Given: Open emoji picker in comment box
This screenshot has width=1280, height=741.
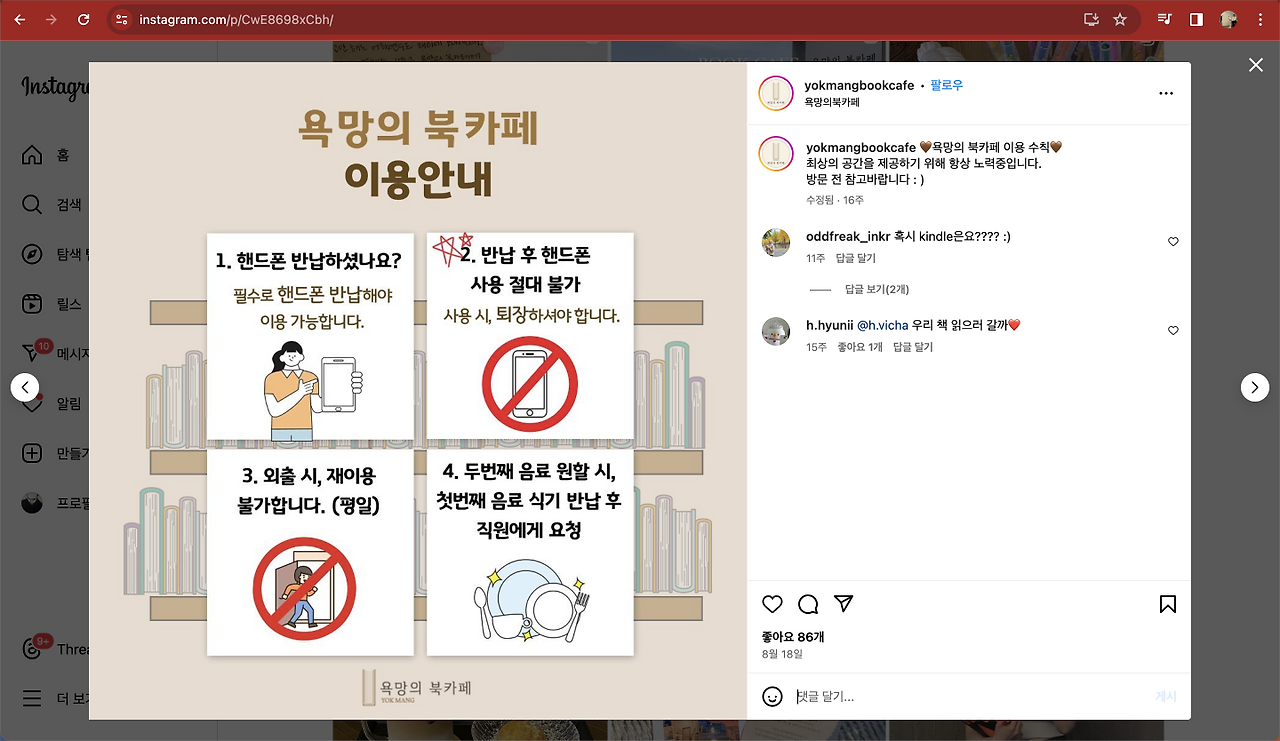Looking at the screenshot, I should pyautogui.click(x=772, y=696).
